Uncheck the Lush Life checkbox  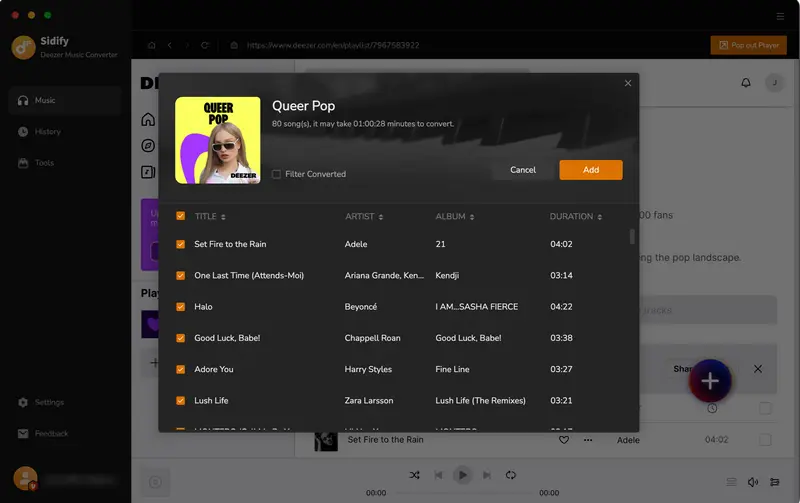point(181,400)
